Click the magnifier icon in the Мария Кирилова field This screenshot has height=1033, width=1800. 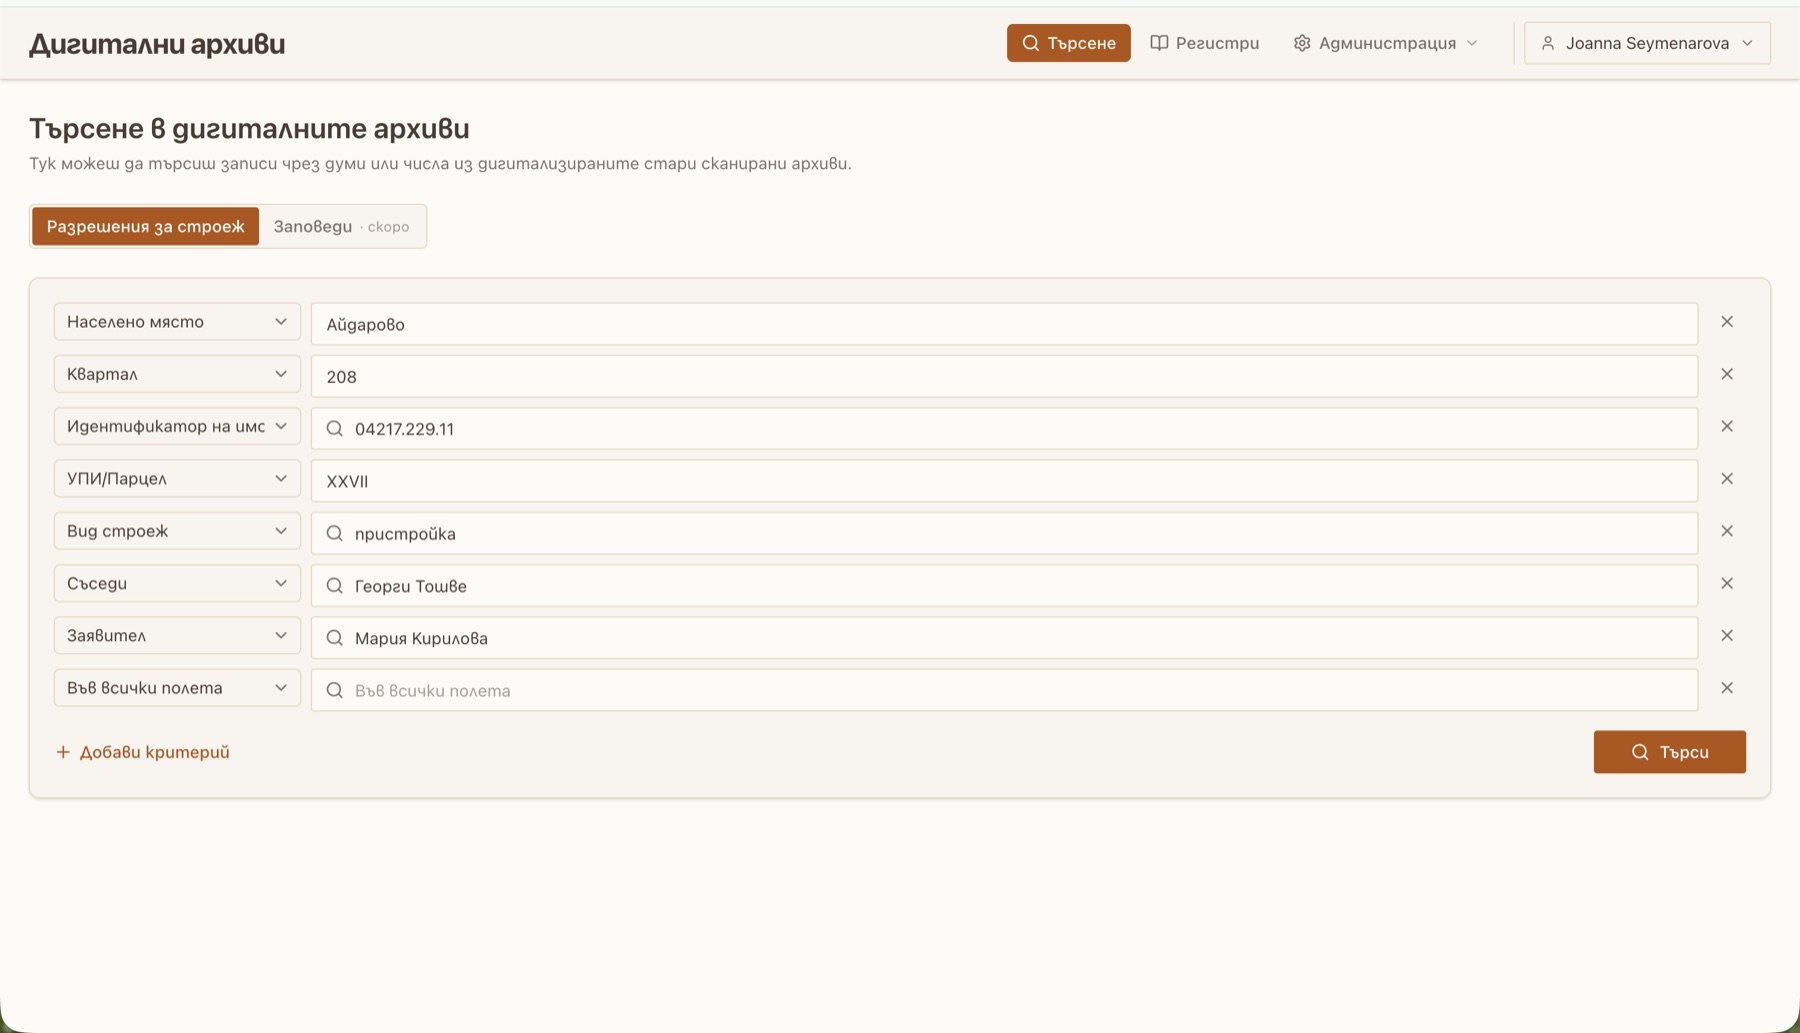coord(335,638)
